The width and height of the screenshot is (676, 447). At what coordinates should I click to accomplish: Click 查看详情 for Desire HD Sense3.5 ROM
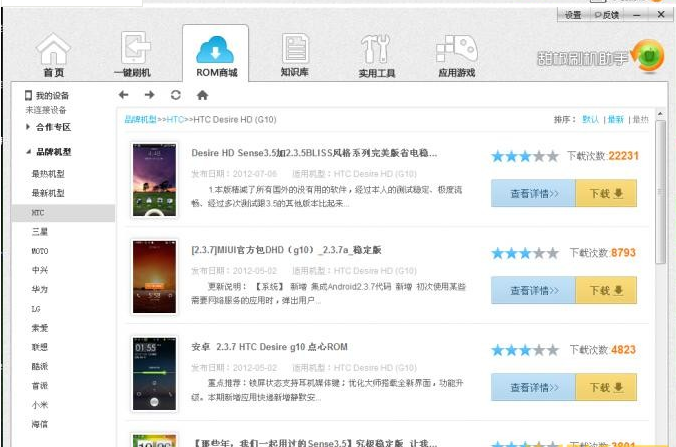pyautogui.click(x=533, y=194)
